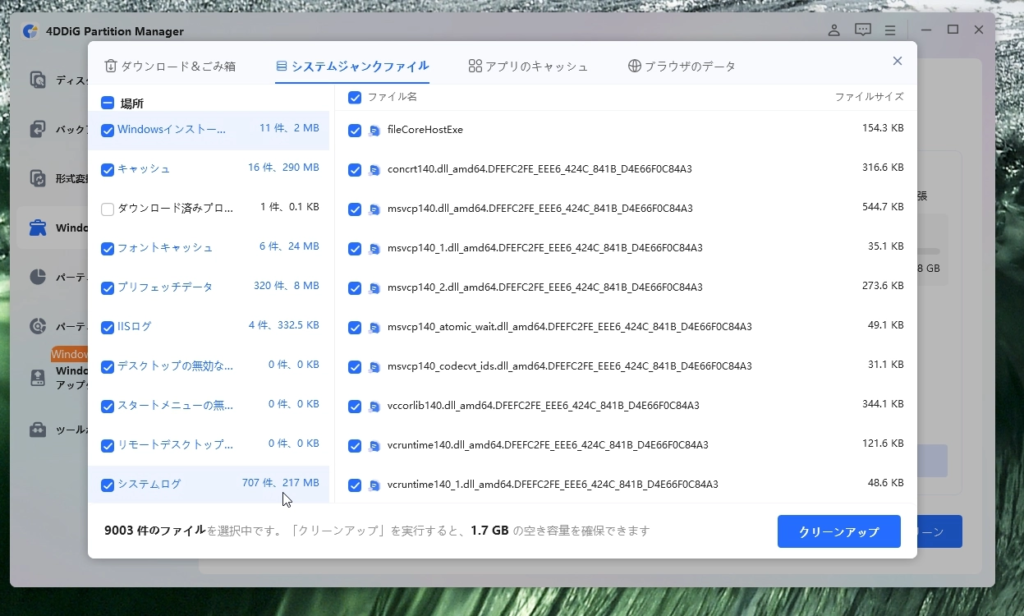Uncheck the vccorlib140.dll file checkbox
The height and width of the screenshot is (616, 1024).
click(x=355, y=406)
